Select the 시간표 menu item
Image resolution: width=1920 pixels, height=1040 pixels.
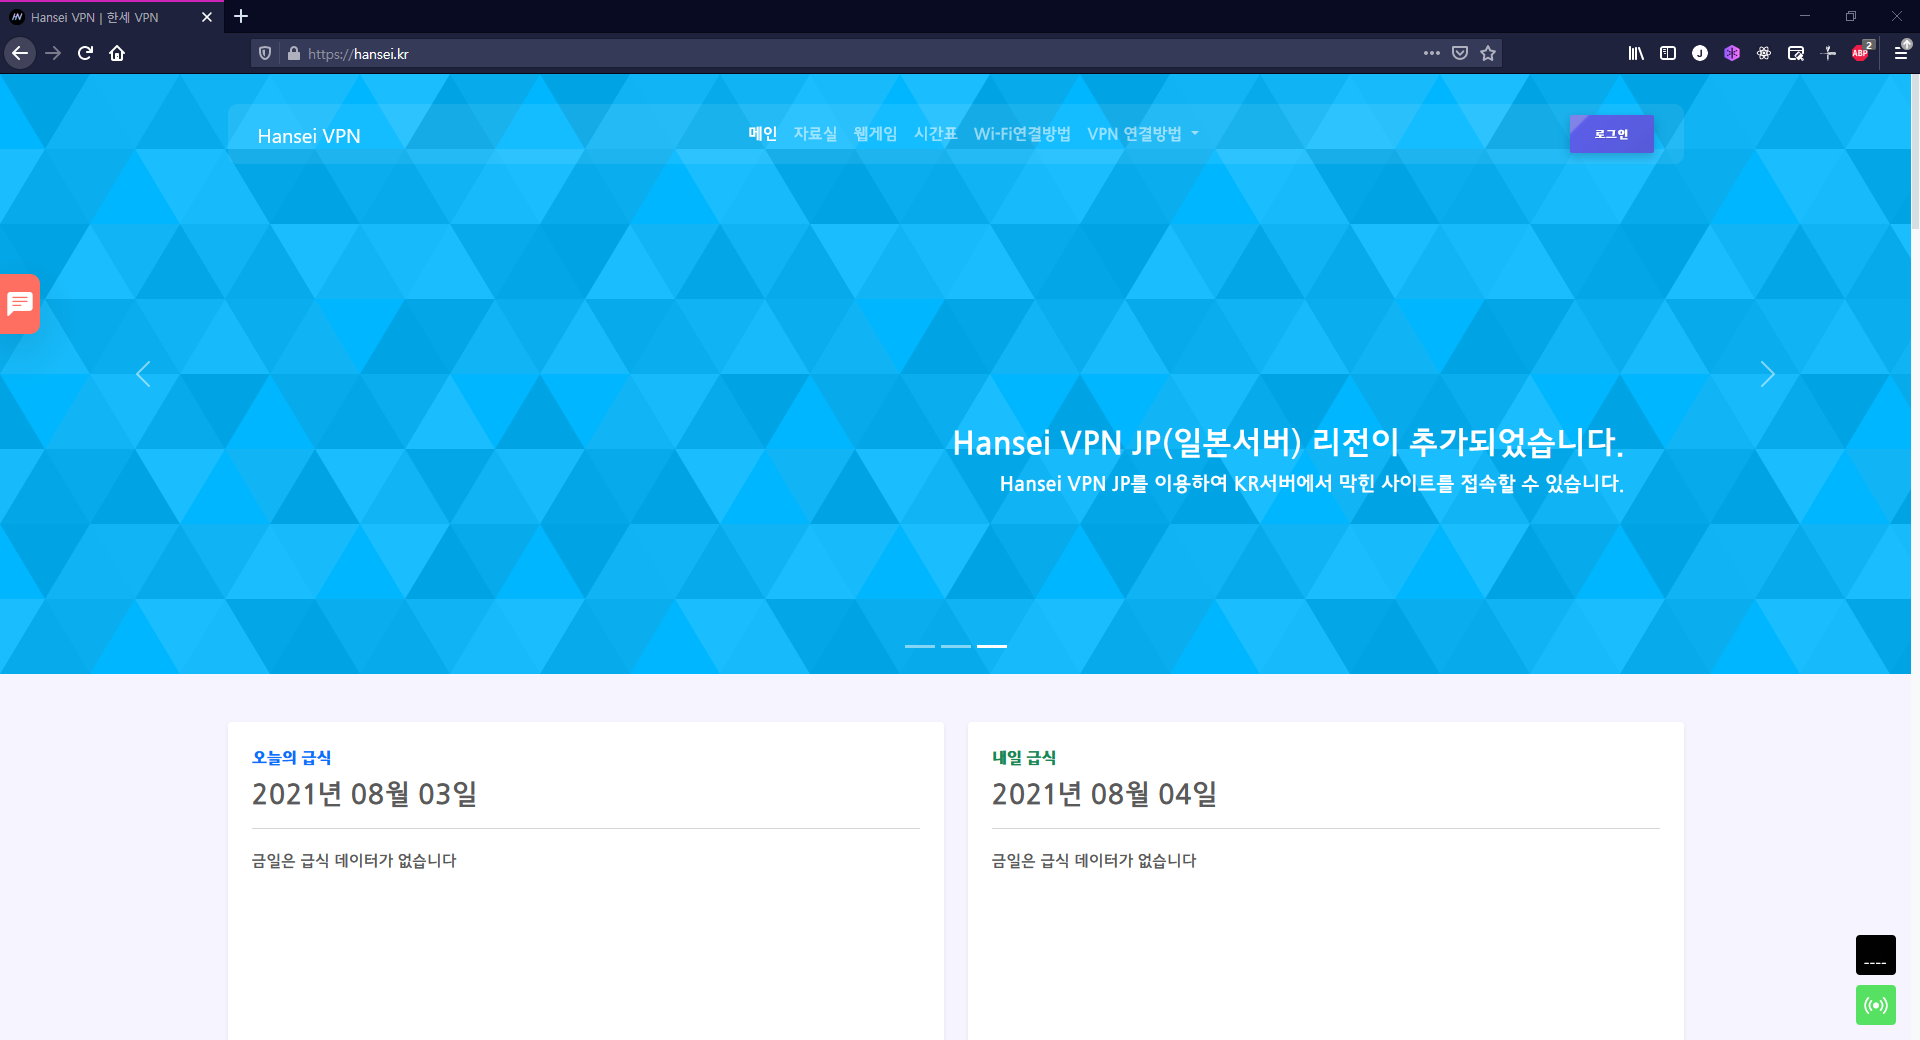pyautogui.click(x=936, y=133)
